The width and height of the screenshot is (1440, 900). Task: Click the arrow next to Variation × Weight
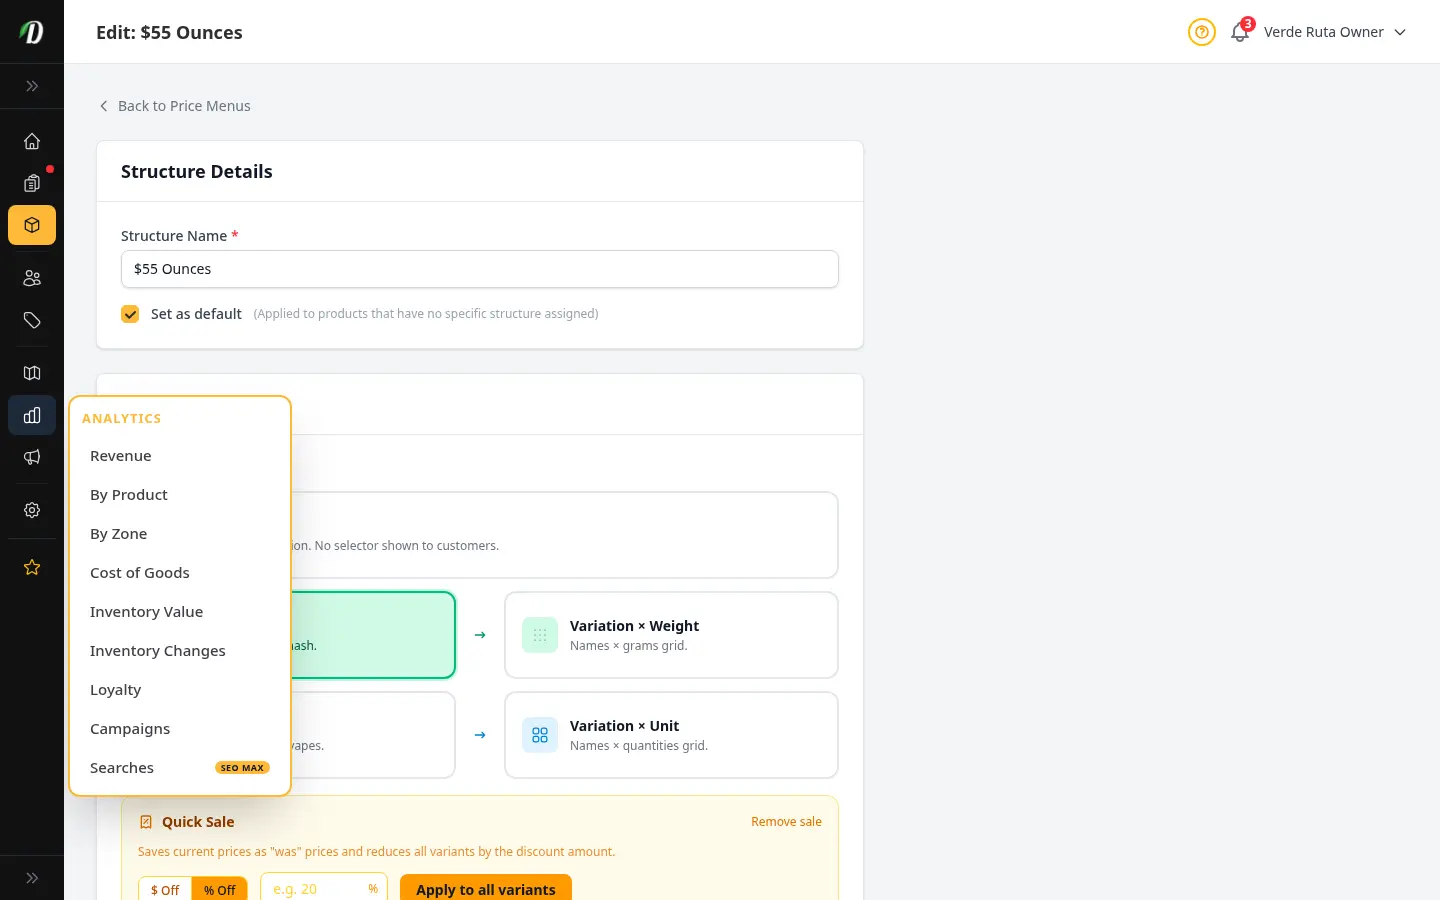click(x=480, y=635)
